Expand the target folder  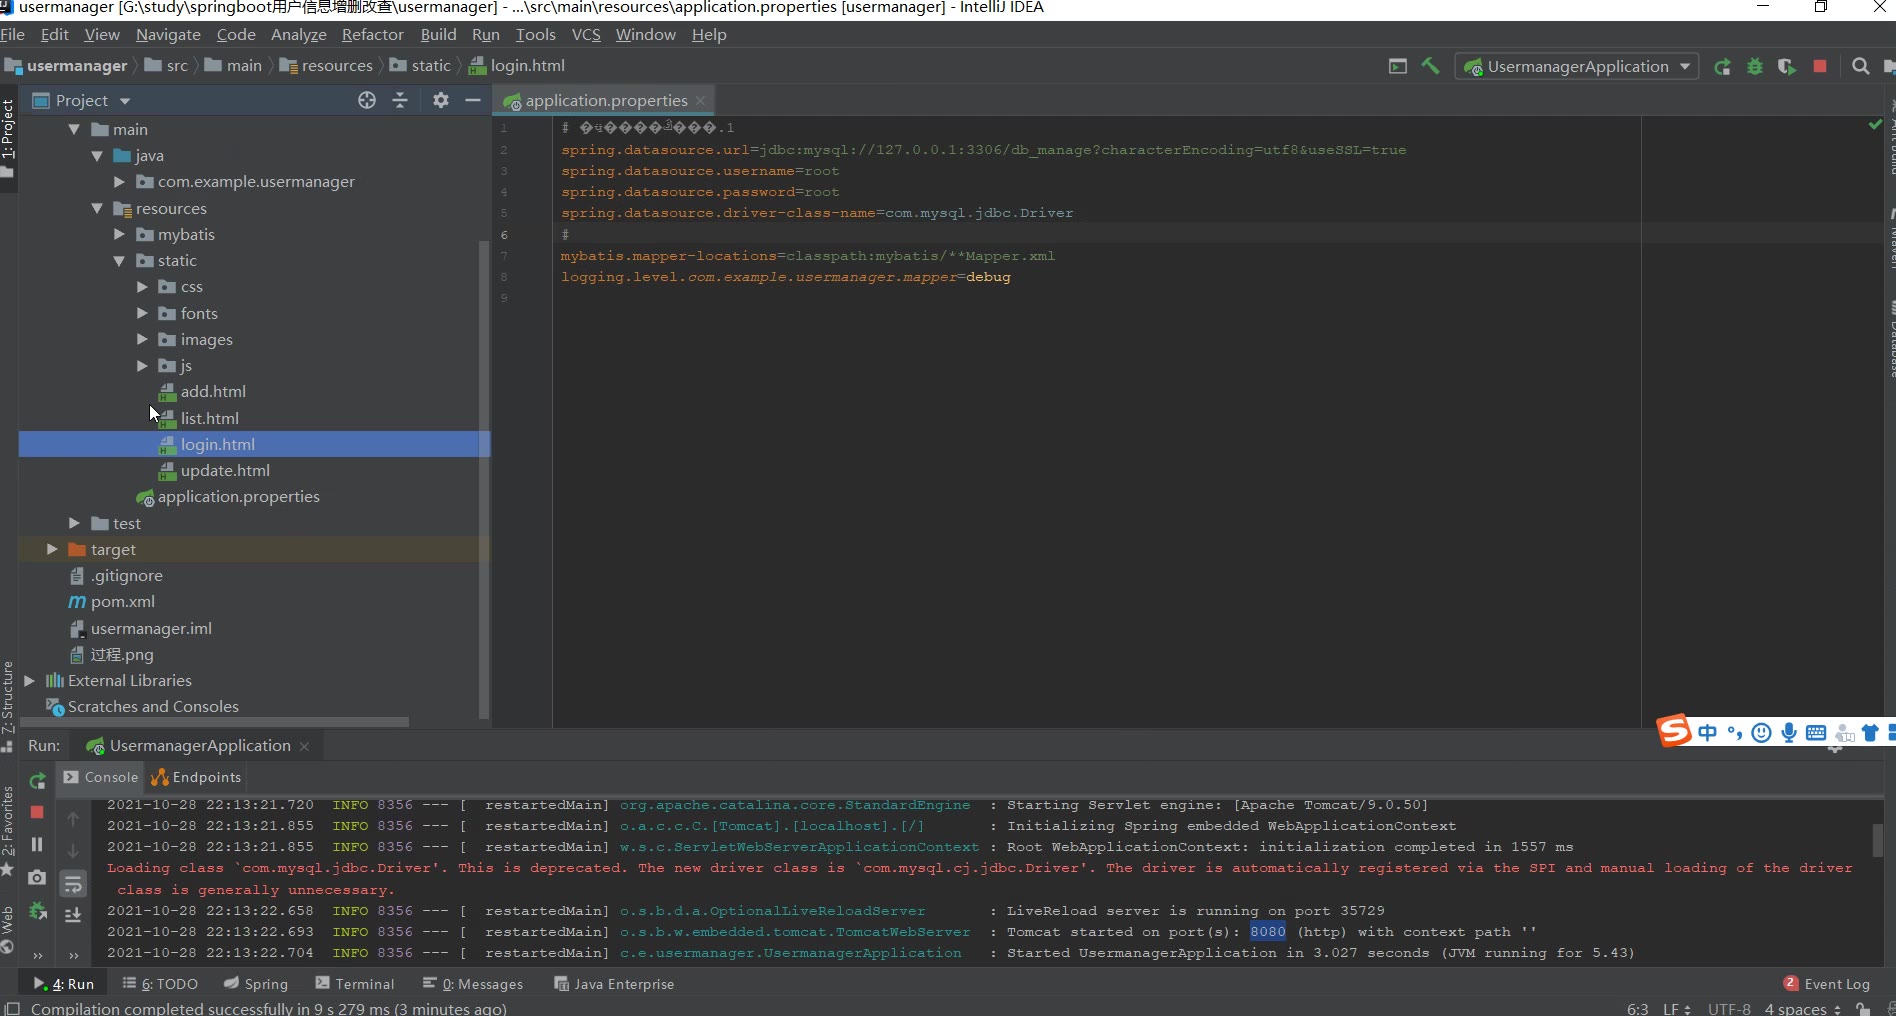pos(52,549)
